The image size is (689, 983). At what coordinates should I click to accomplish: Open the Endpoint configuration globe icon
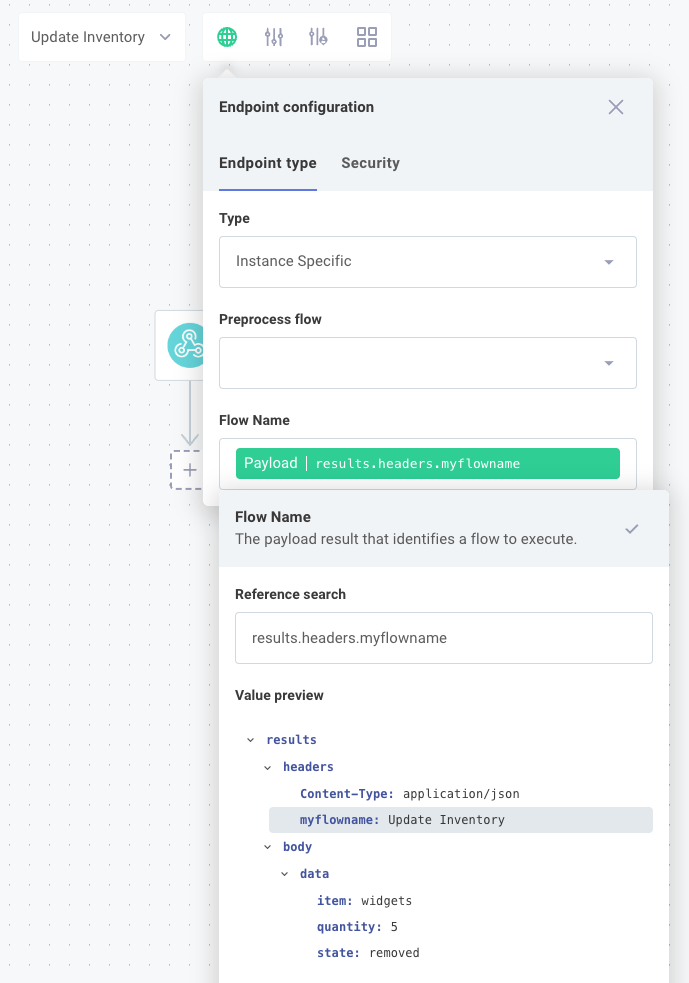tap(226, 36)
